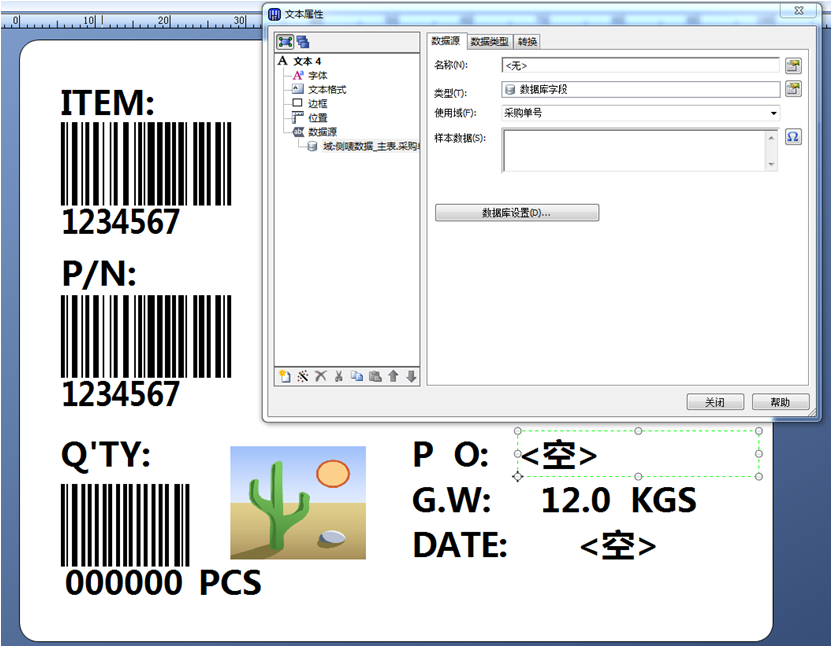832x647 pixels.
Task: Click the change type icon beside 类型
Action: pyautogui.click(x=793, y=90)
